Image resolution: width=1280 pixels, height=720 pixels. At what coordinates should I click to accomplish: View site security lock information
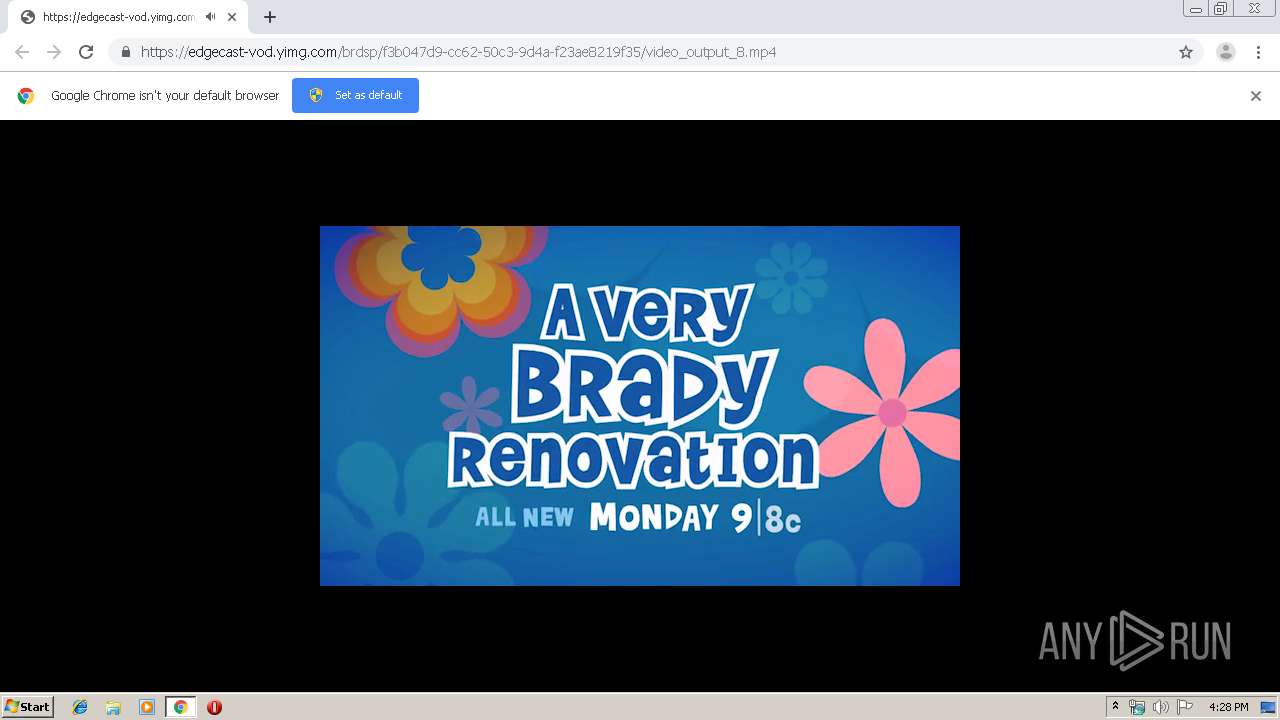[125, 52]
